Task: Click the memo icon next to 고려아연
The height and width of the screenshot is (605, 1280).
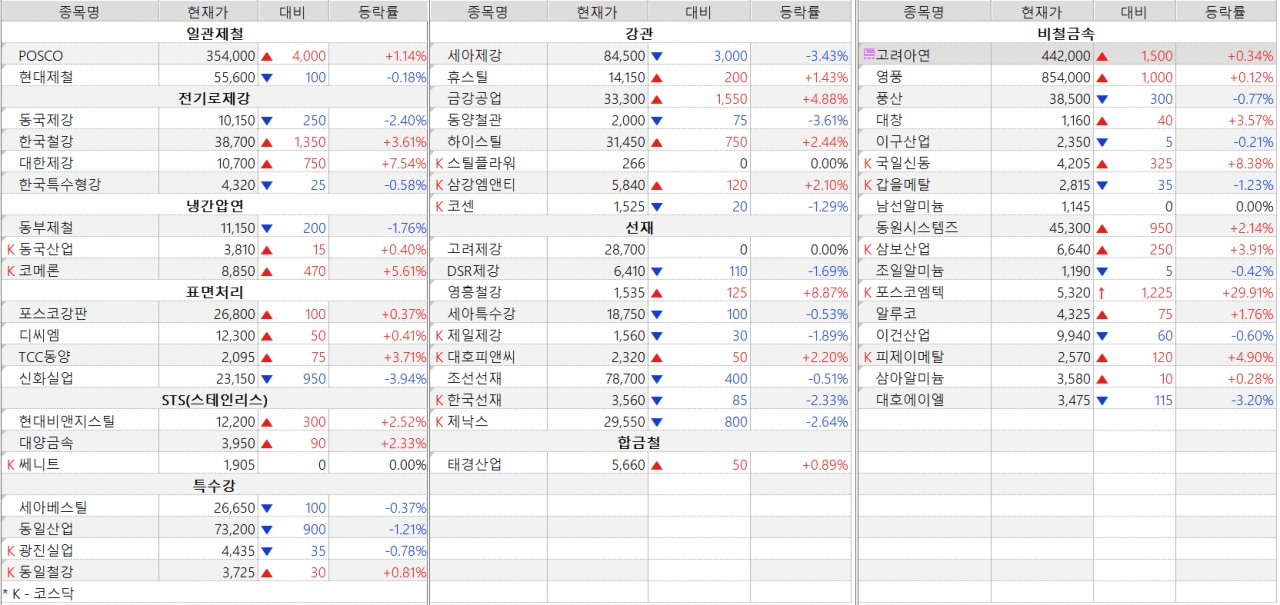Action: tap(868, 55)
